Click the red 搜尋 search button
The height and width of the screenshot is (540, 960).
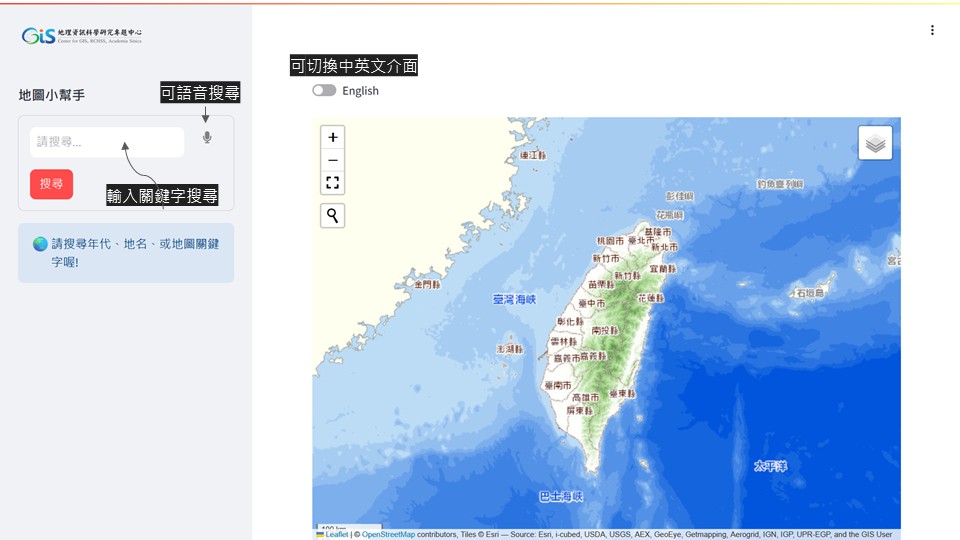click(x=51, y=184)
